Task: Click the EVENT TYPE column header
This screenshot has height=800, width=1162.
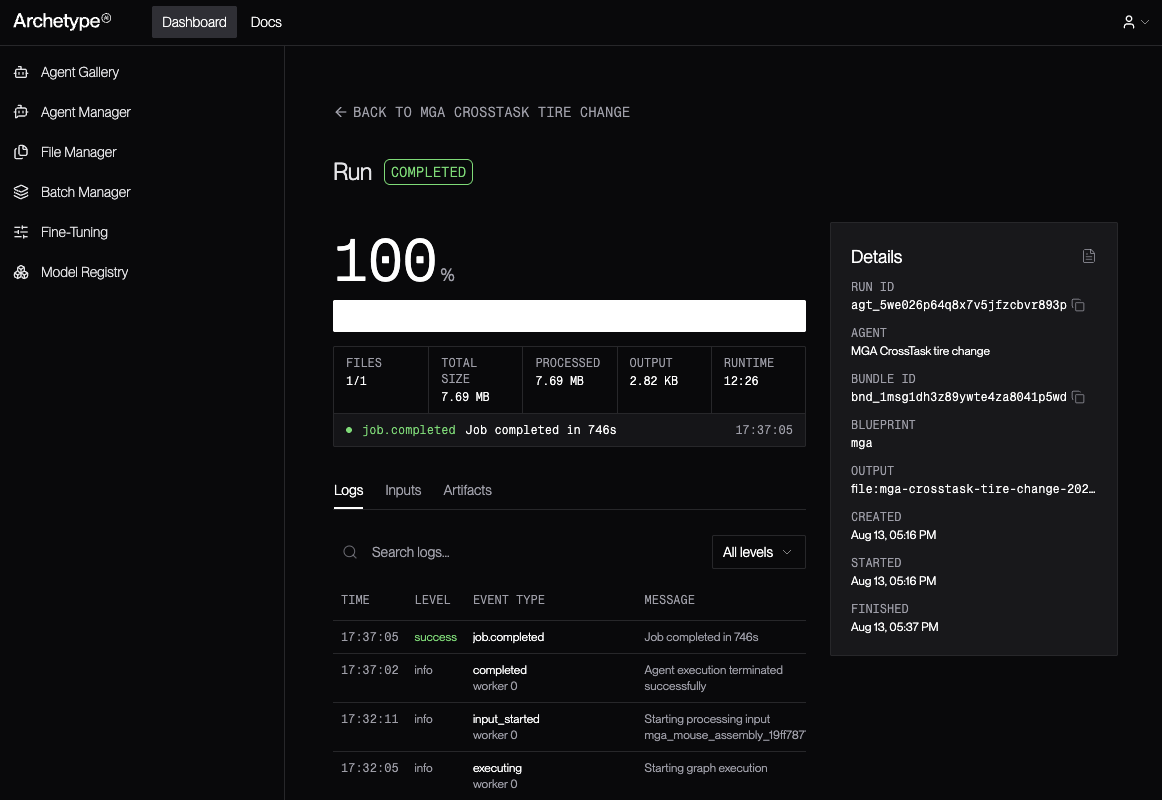Action: tap(508, 600)
